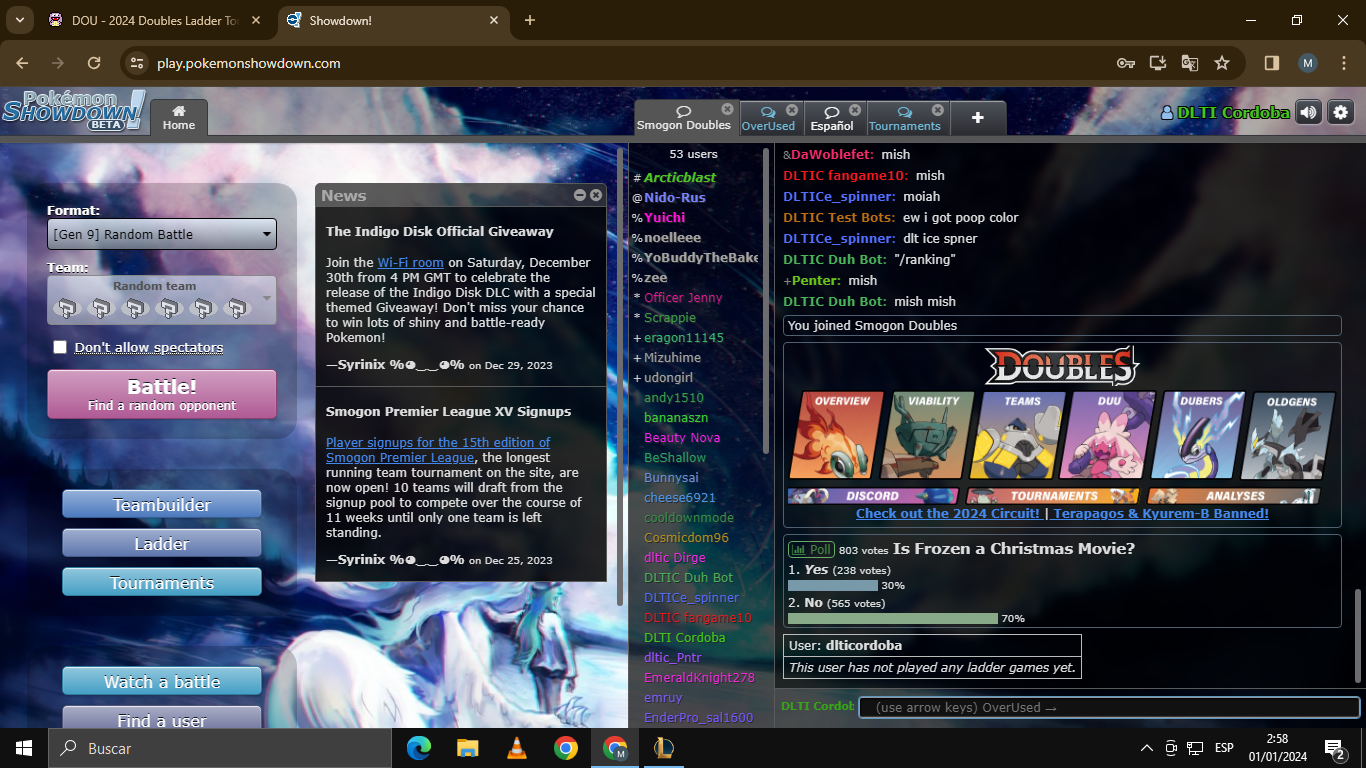Click the No 70% poll result bar
This screenshot has width=1366, height=768.
pos(893,619)
